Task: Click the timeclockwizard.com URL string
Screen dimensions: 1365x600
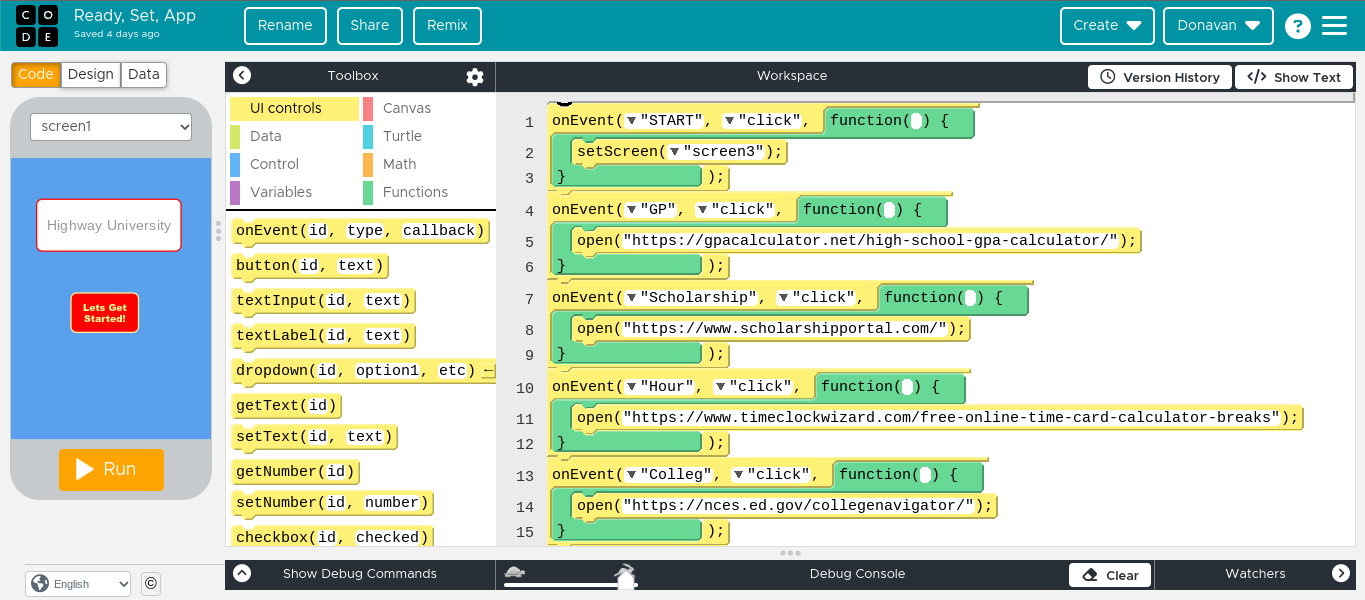Action: click(951, 417)
